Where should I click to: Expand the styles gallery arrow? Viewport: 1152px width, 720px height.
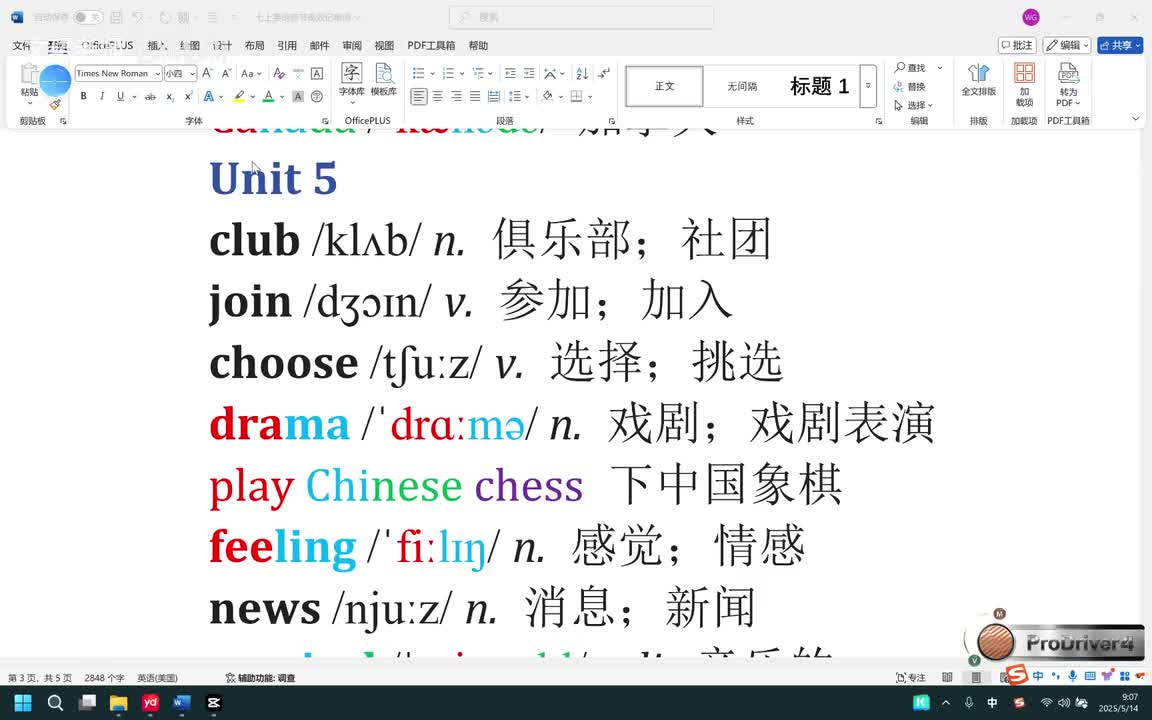(868, 86)
